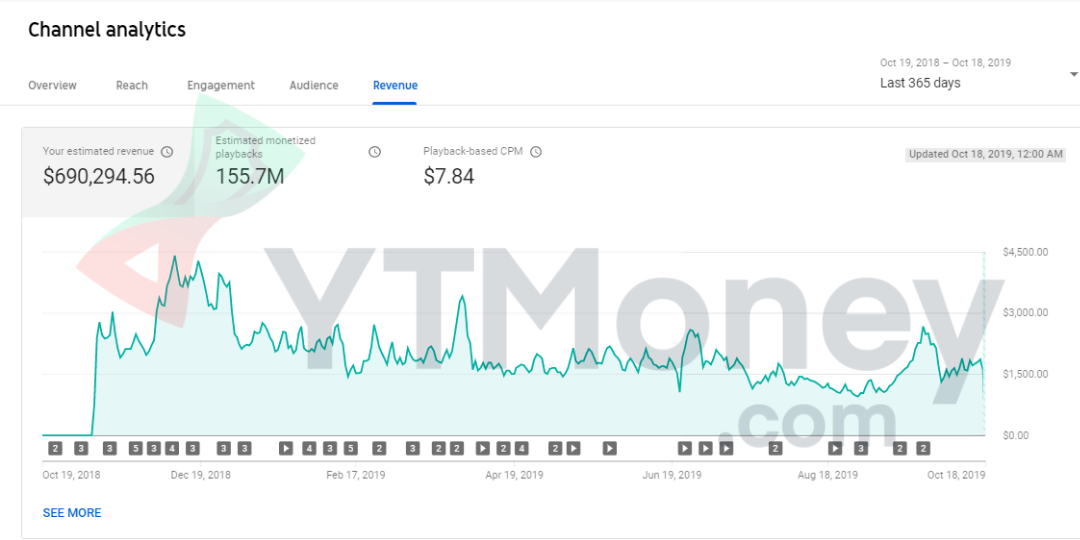
Task: Click the Aug 18, 2019 x-axis label
Action: coord(827,475)
